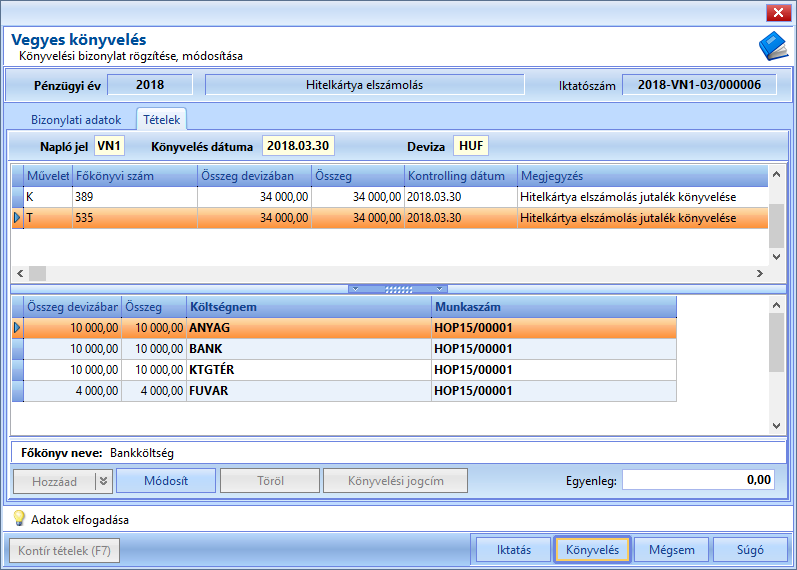Confirm with the Könyvelés button
797x570 pixels.
592,550
